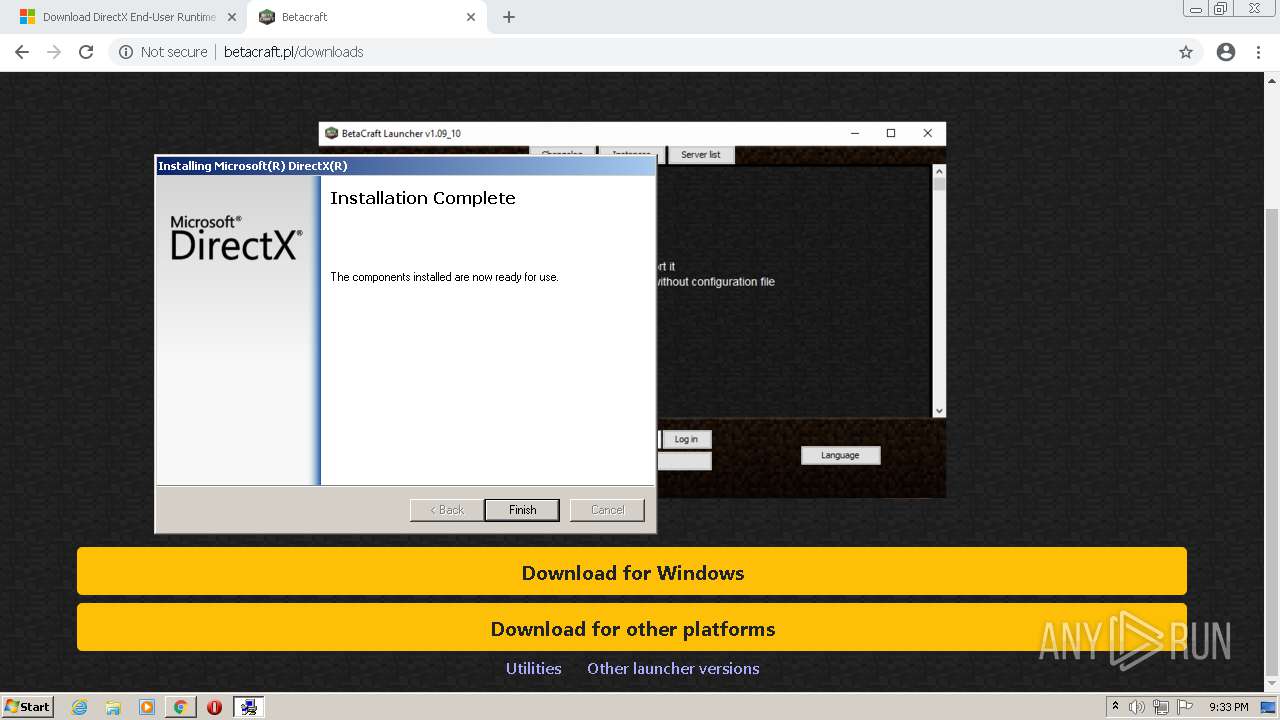Click the BetaCraft Launcher title bar icon
Viewport: 1280px width, 720px height.
(x=331, y=133)
